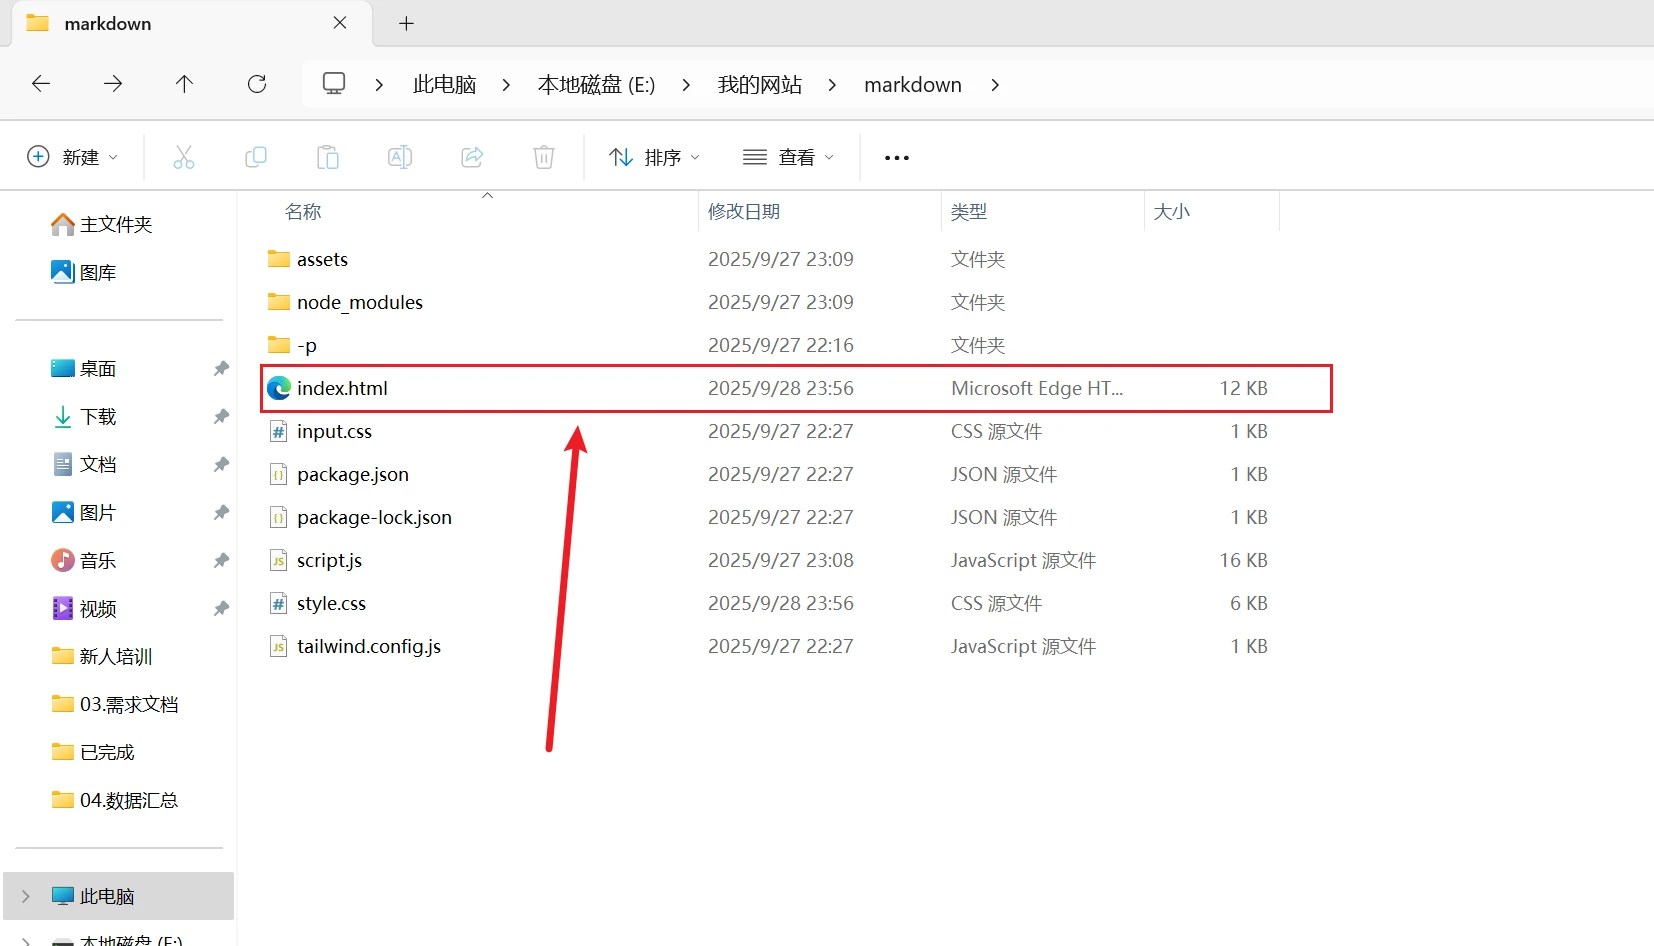Viewport: 1654px width, 946px height.
Task: Open the 下载 folder in the sidebar
Action: click(x=98, y=416)
